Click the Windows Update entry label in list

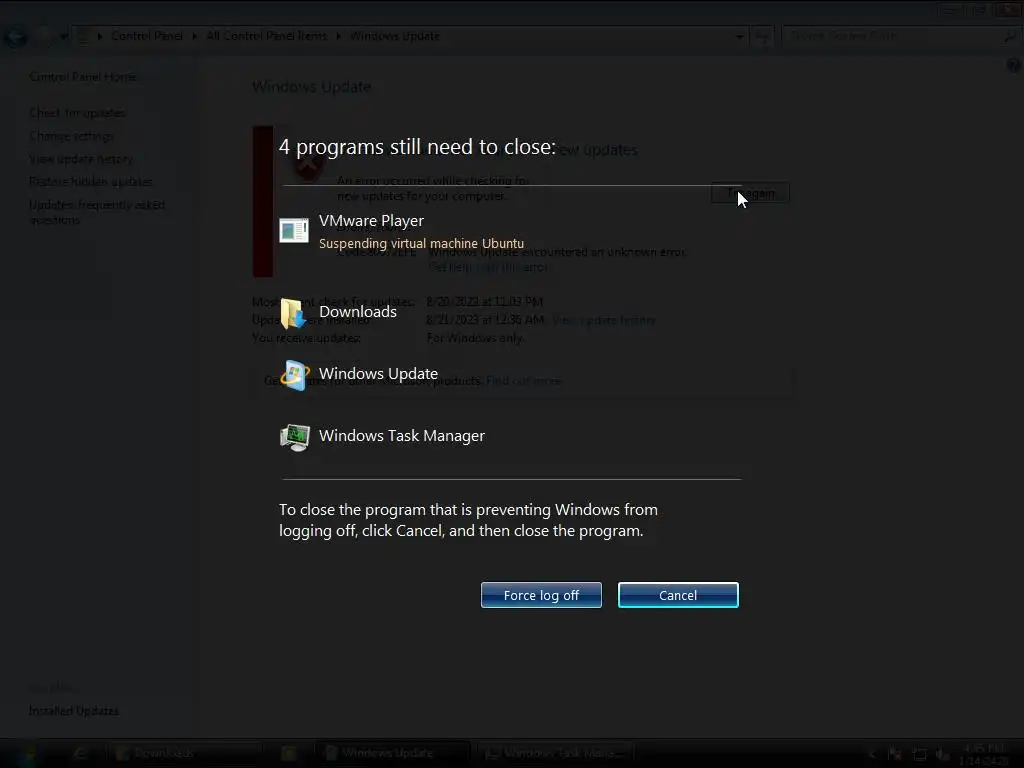(378, 374)
